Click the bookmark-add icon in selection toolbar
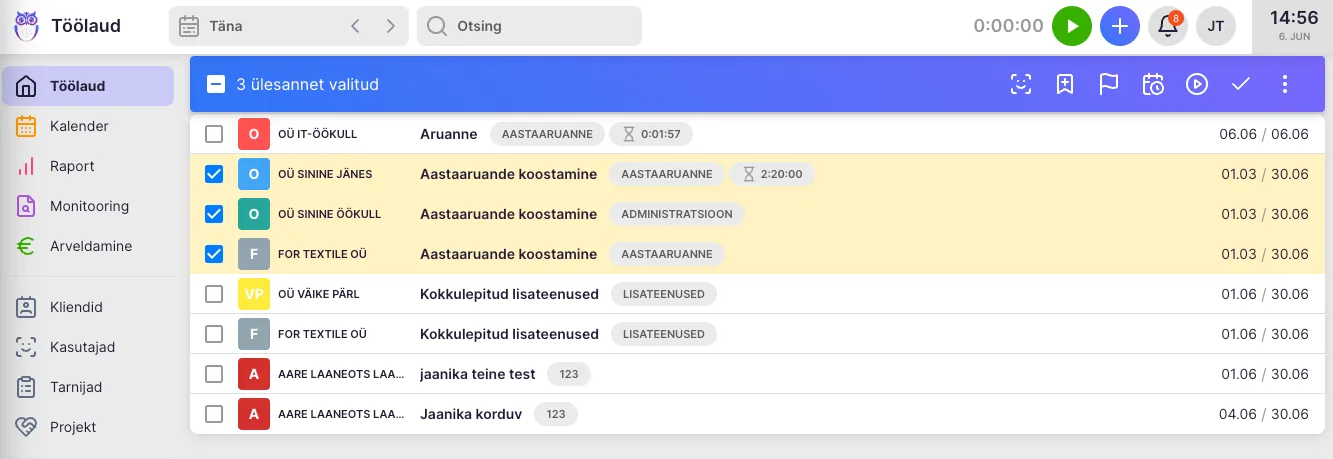 click(x=1065, y=84)
